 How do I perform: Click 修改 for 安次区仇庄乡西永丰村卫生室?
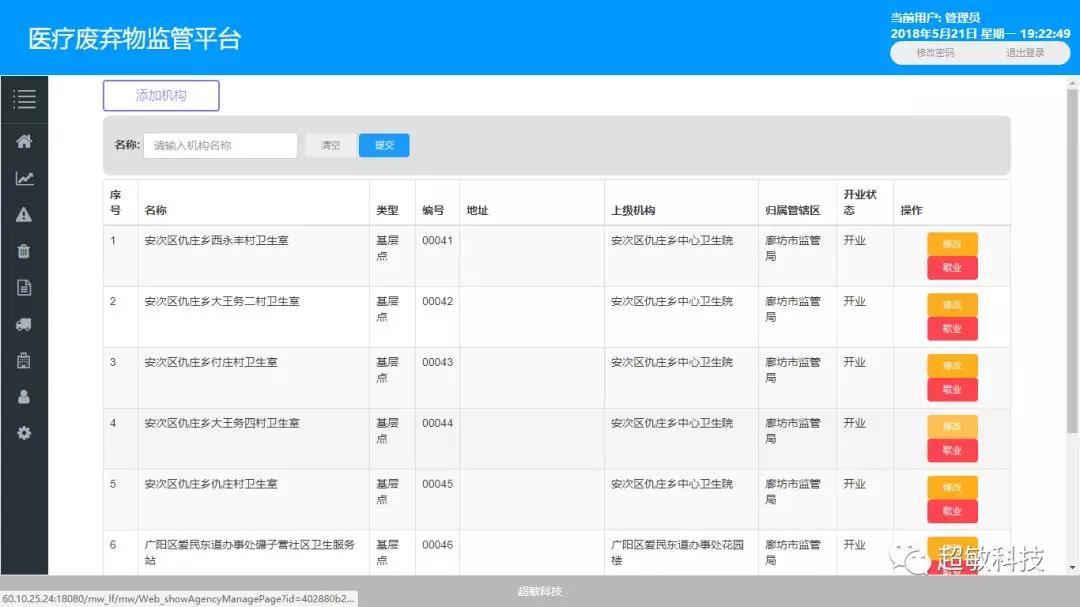pyautogui.click(x=952, y=244)
